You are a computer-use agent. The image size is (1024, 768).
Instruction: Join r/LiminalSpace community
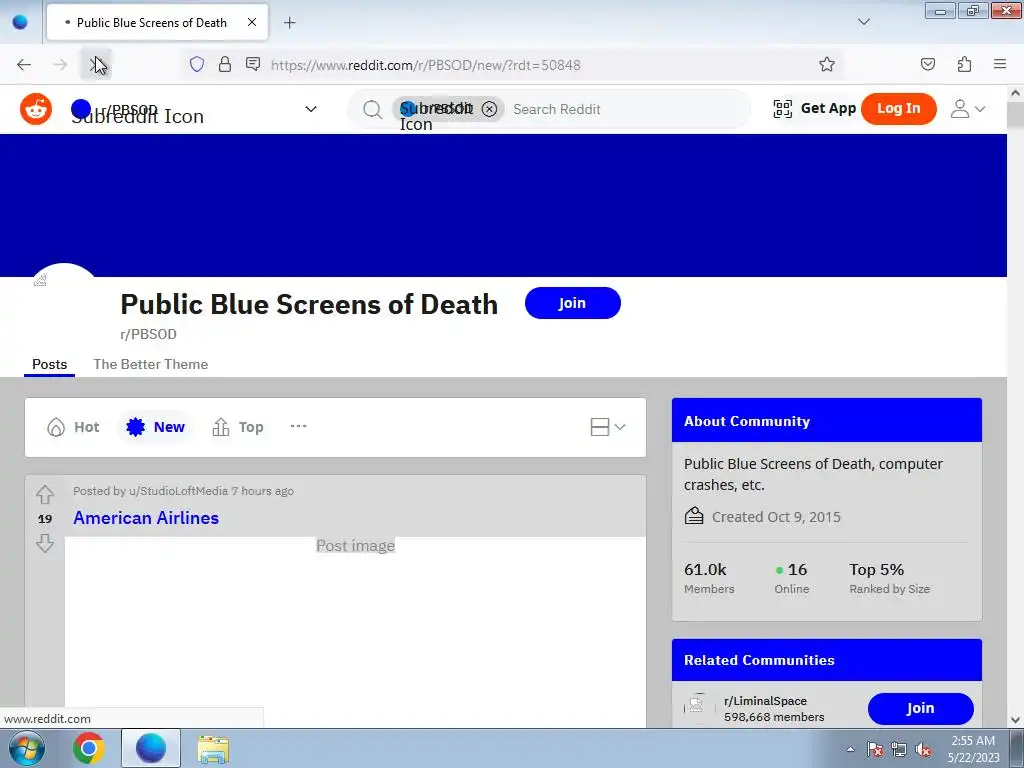point(921,709)
